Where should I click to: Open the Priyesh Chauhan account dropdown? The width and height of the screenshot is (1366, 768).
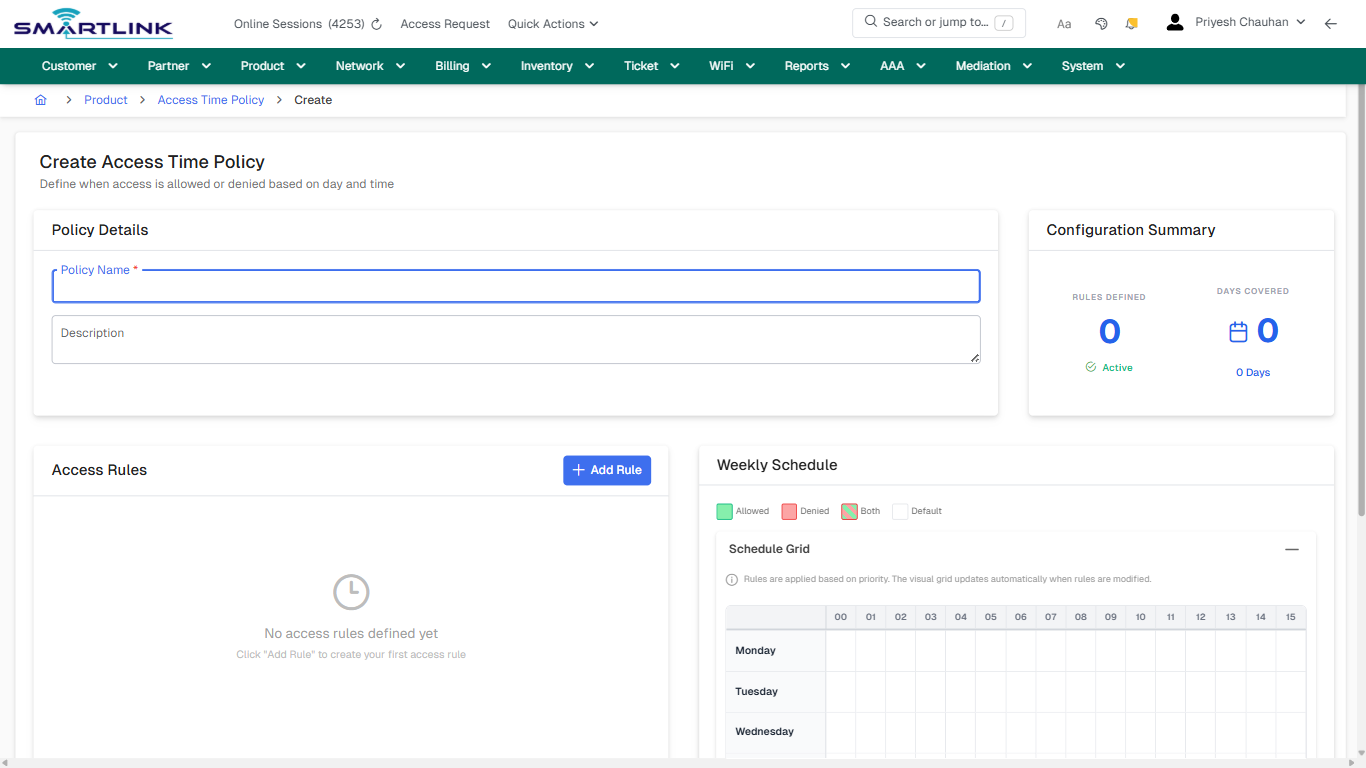pos(1250,21)
